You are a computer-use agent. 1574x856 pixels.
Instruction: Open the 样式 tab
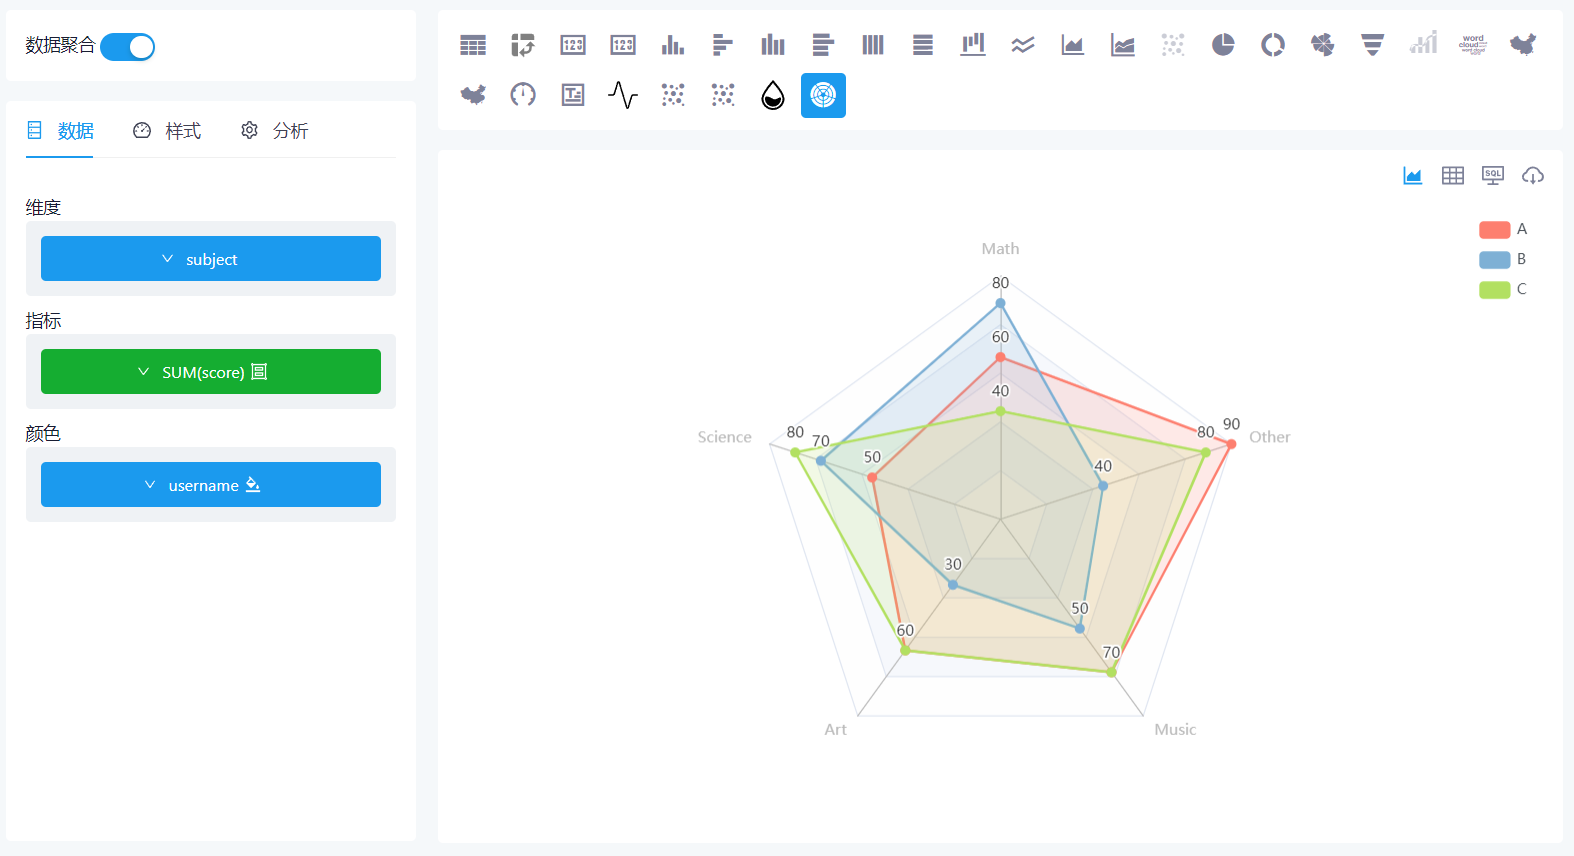(x=167, y=131)
